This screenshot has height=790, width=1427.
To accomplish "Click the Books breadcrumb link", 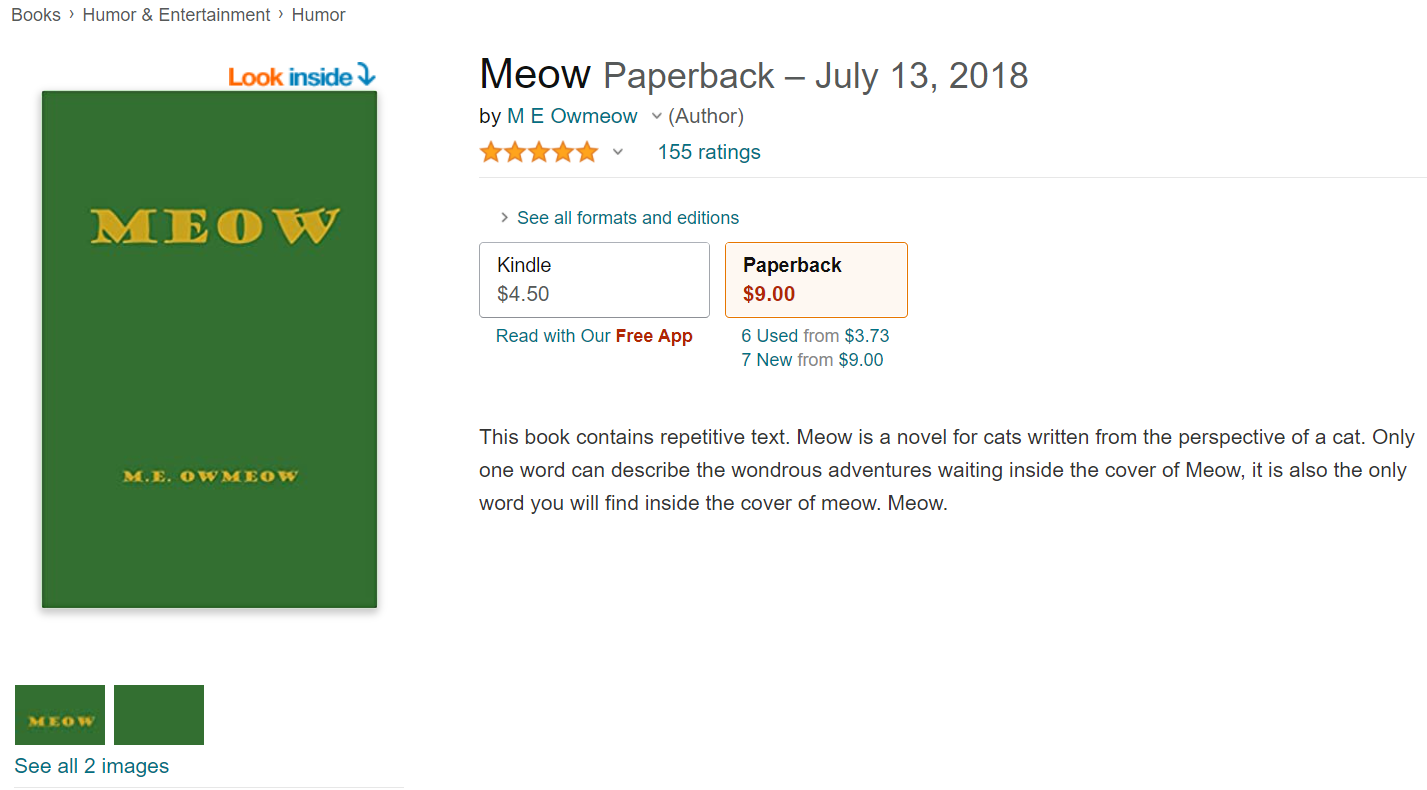I will [x=35, y=14].
